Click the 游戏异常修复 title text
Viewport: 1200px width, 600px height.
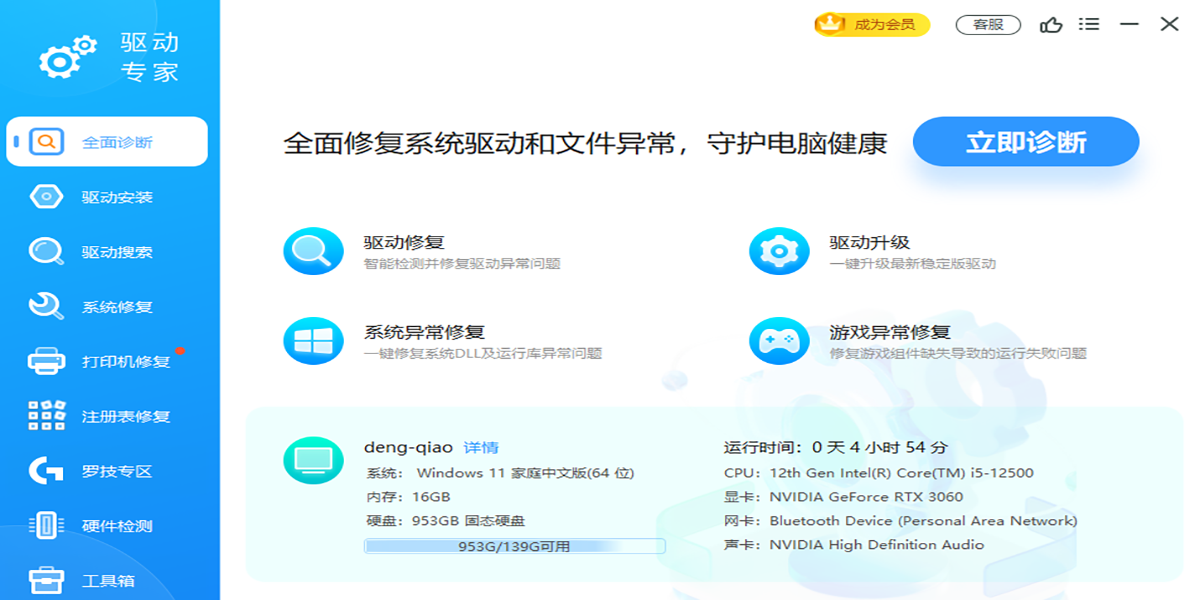890,332
